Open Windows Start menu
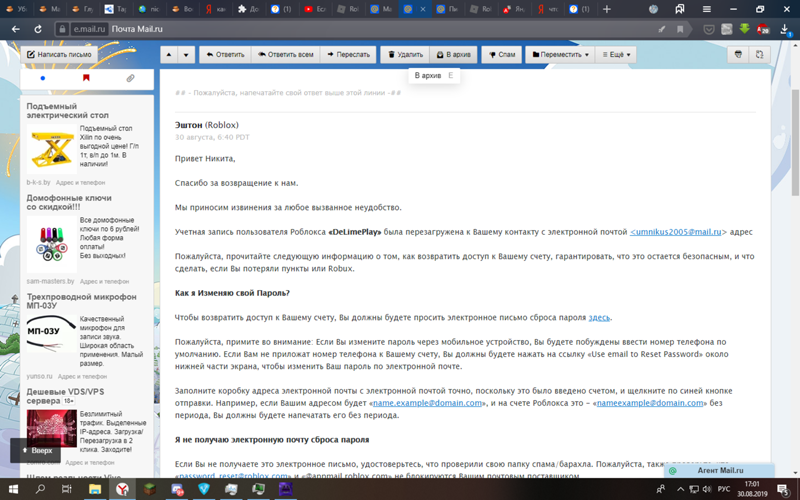The image size is (800, 500). click(x=13, y=489)
